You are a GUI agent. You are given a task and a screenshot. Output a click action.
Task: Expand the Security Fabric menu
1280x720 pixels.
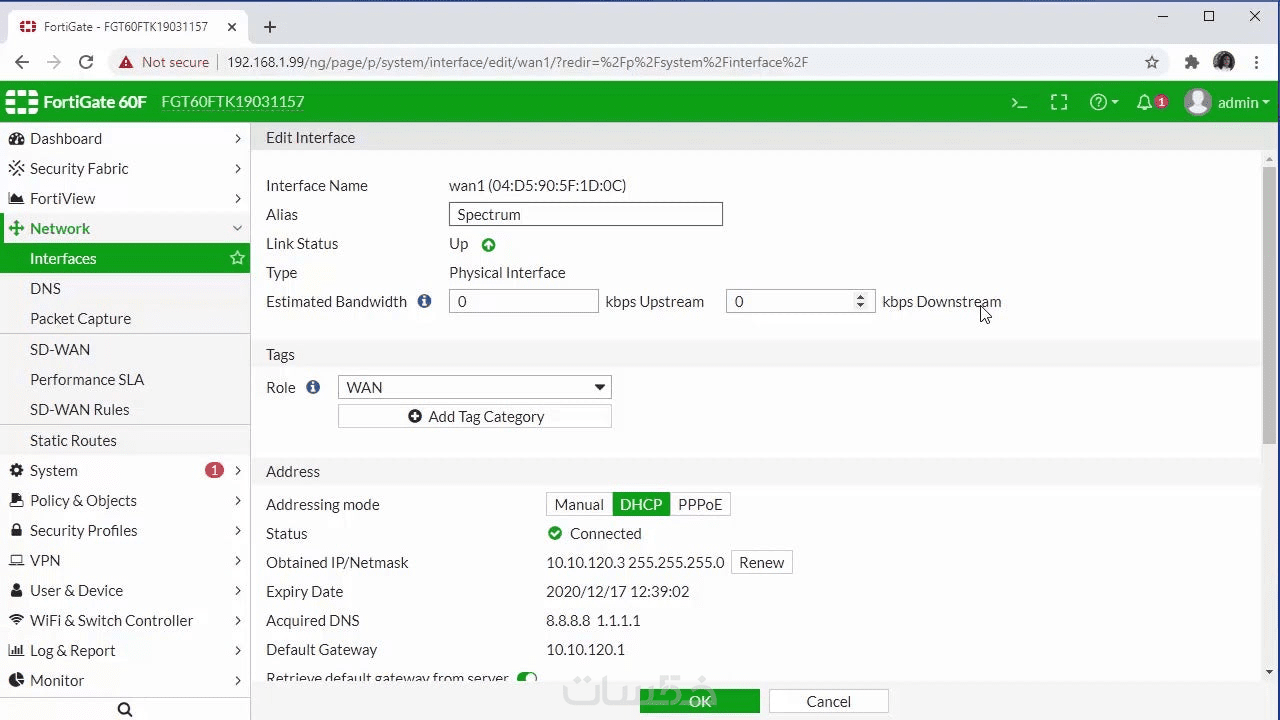tap(125, 168)
